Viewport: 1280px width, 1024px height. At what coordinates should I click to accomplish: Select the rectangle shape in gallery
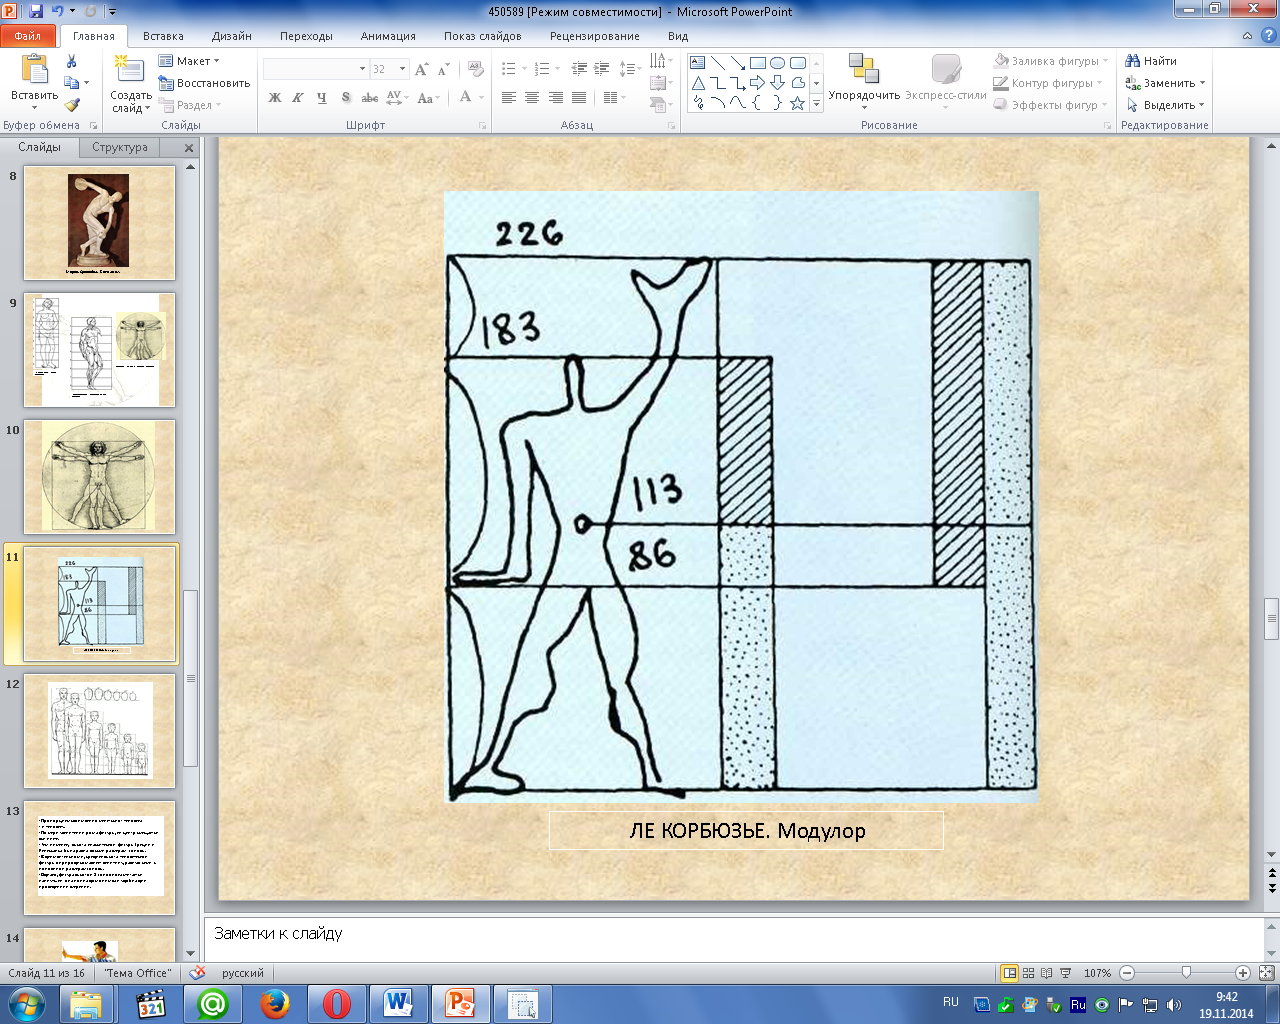[x=757, y=63]
